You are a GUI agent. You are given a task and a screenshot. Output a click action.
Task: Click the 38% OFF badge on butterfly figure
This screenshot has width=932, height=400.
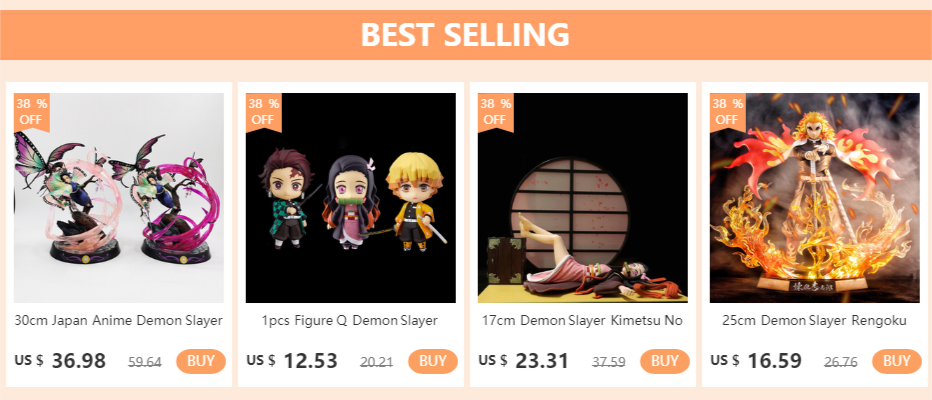31,111
